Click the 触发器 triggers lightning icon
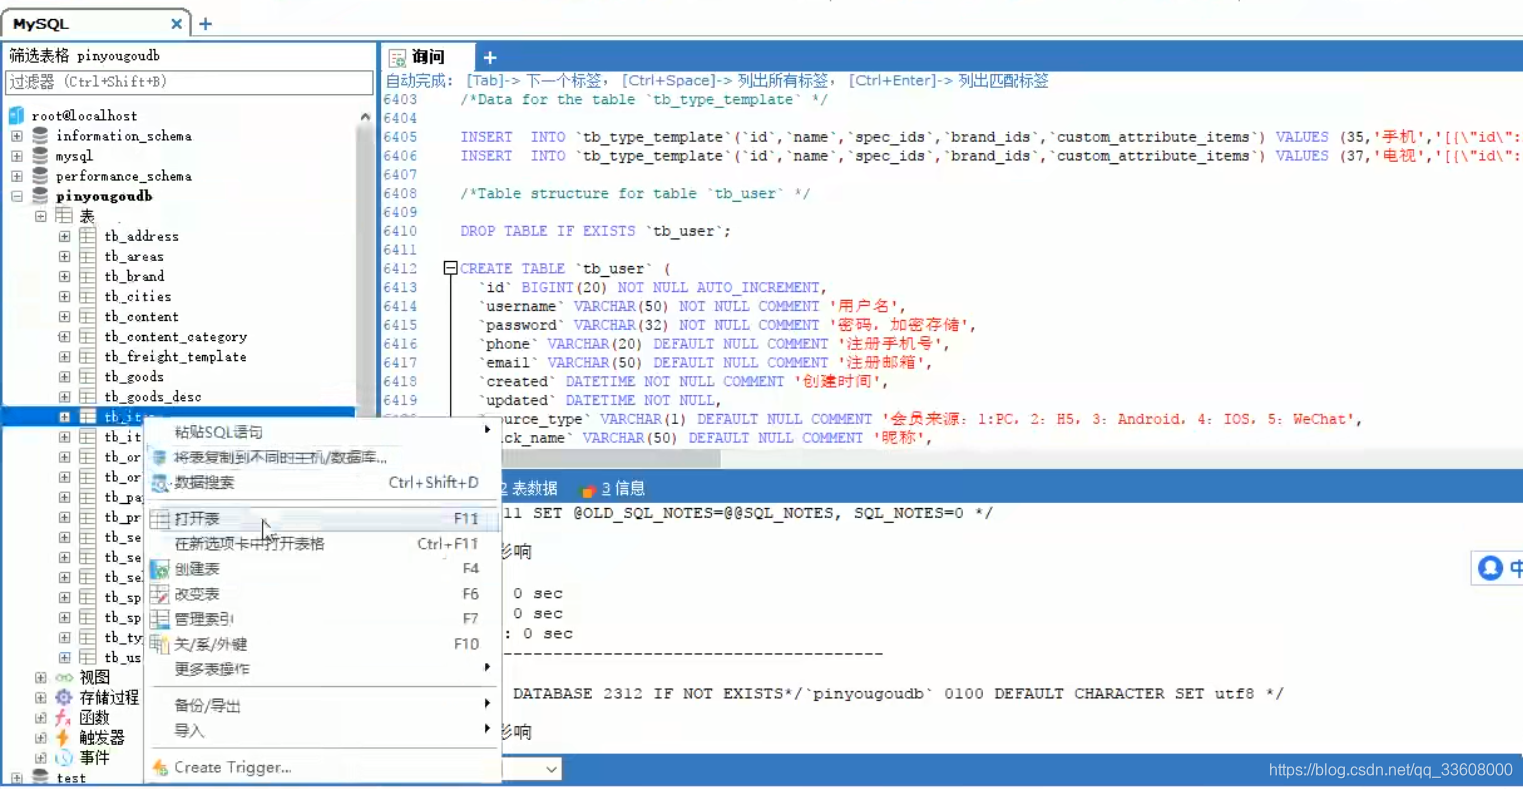 coord(64,737)
